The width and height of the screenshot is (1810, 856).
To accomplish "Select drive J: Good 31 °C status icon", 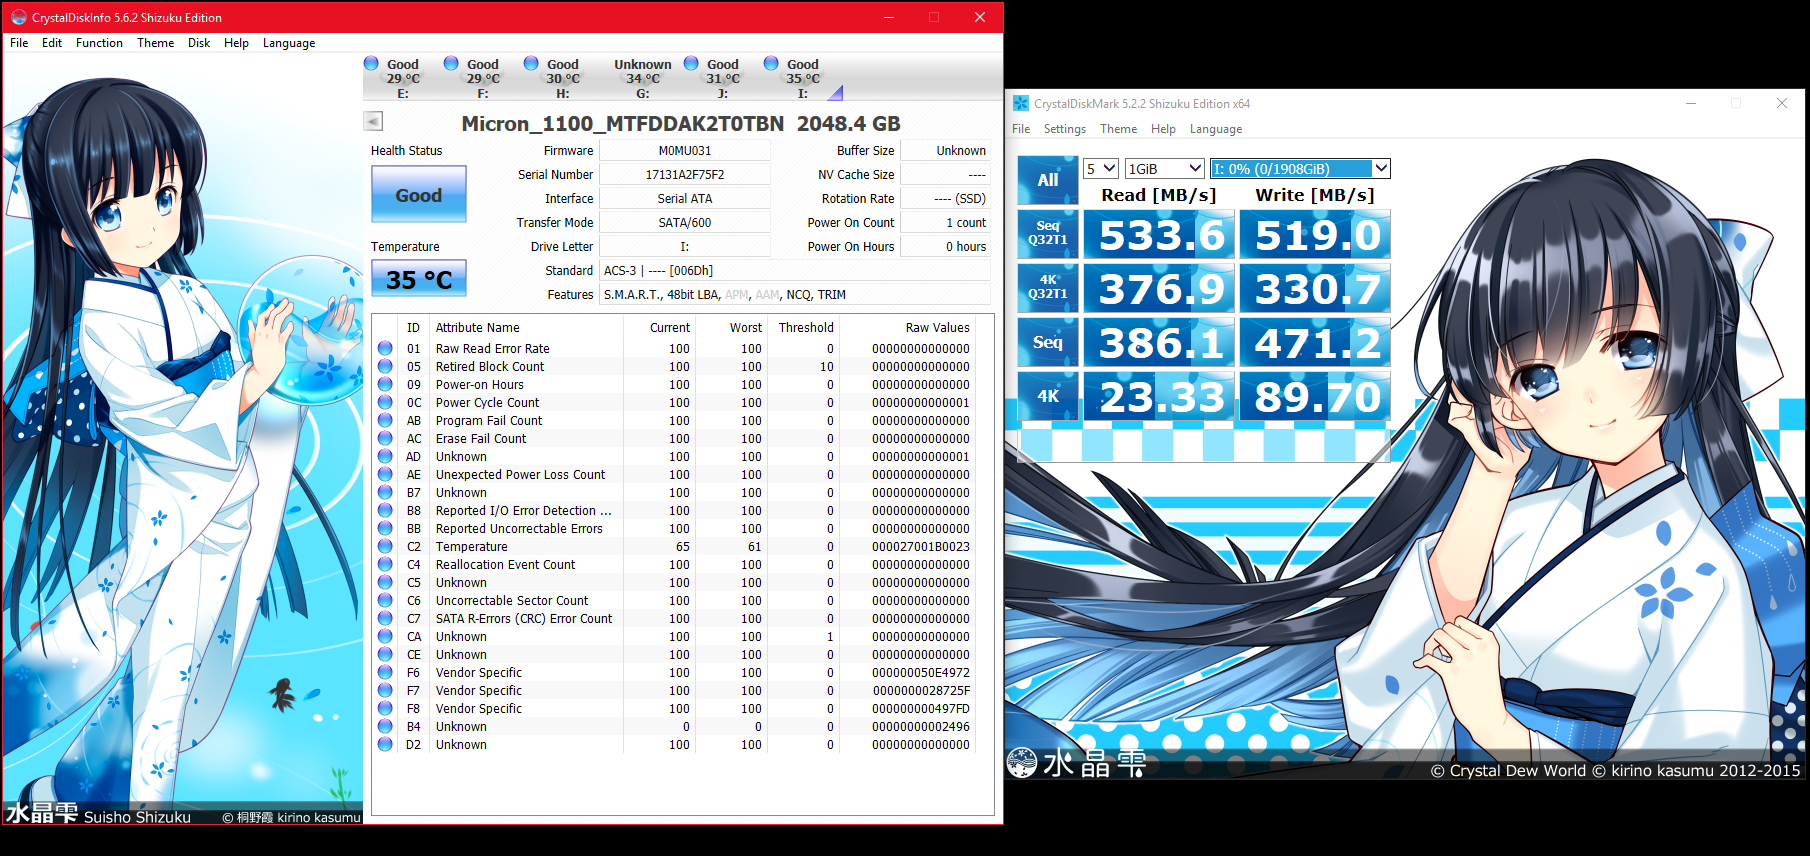I will [691, 63].
